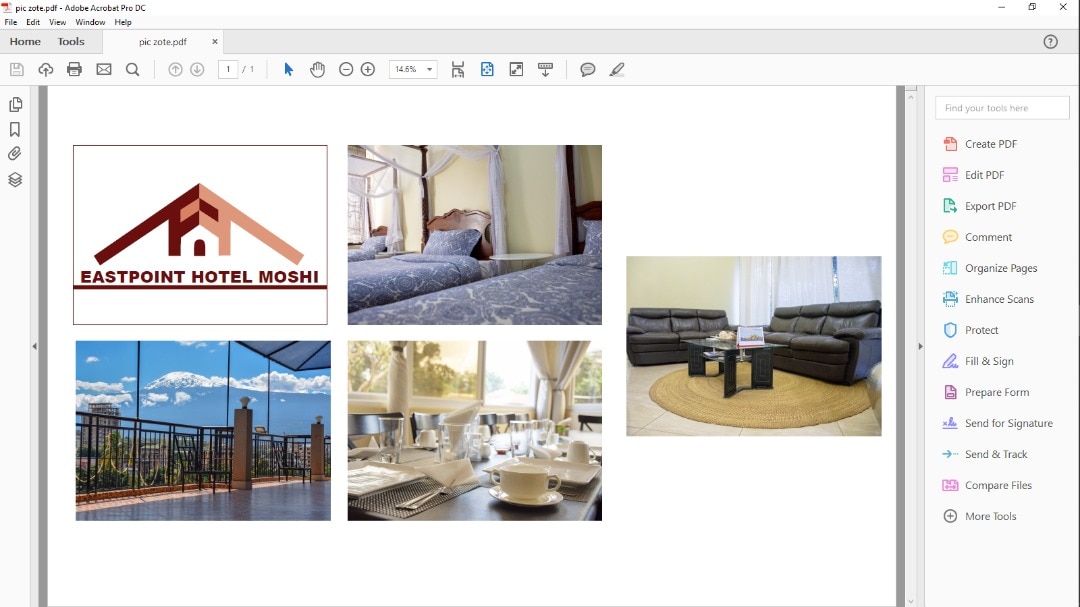Zoom in on the page

coord(367,69)
